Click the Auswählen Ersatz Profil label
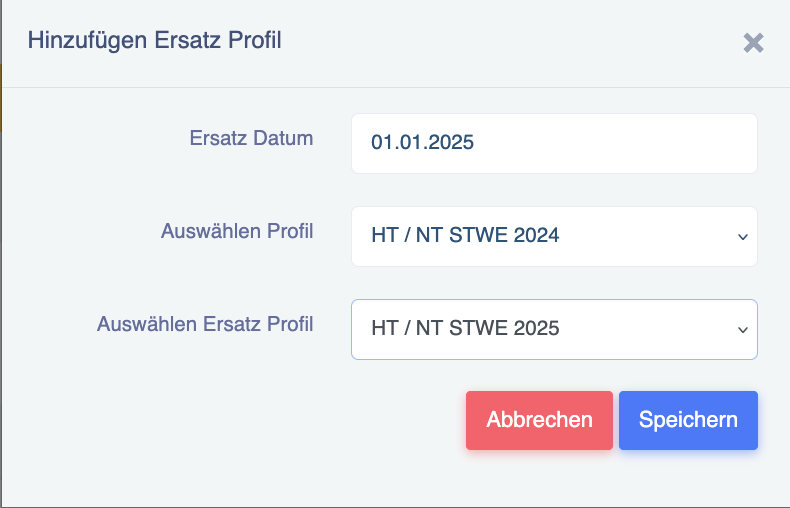790x508 pixels. pos(205,324)
